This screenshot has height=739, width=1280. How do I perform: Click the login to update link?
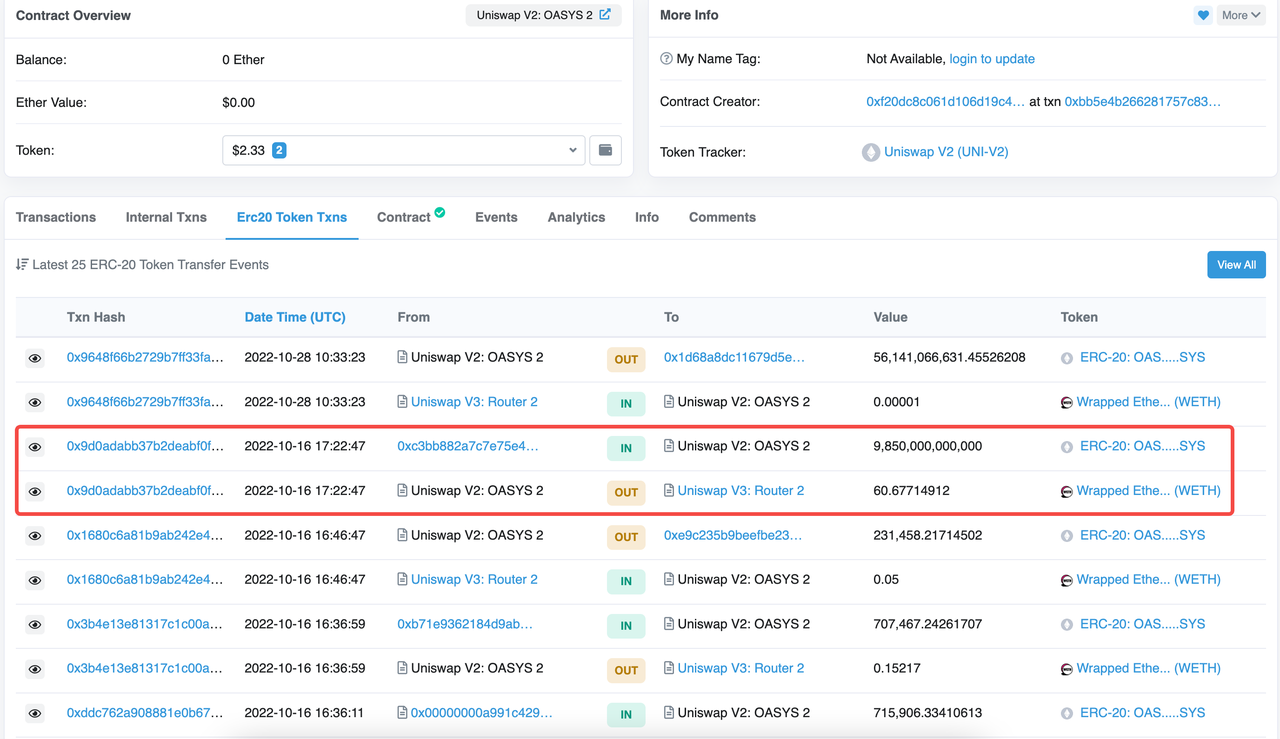pyautogui.click(x=992, y=59)
